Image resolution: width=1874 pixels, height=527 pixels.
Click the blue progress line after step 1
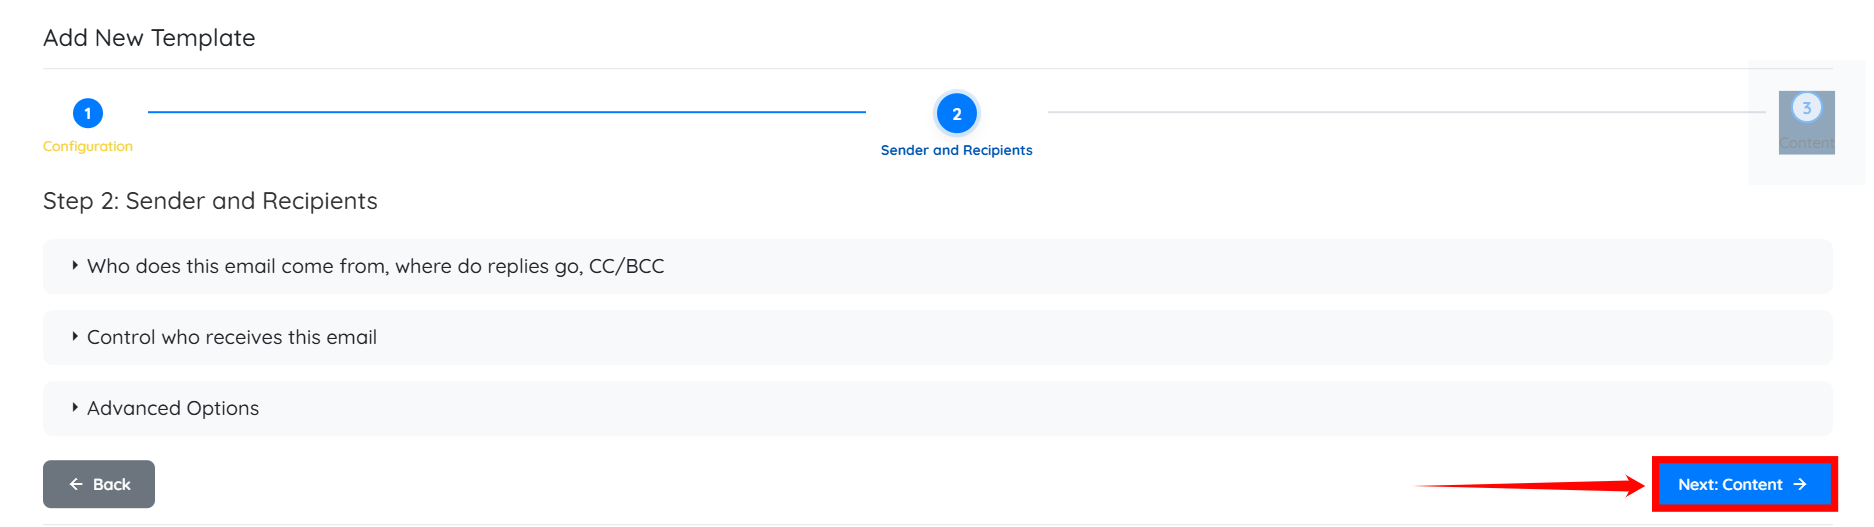coord(506,112)
